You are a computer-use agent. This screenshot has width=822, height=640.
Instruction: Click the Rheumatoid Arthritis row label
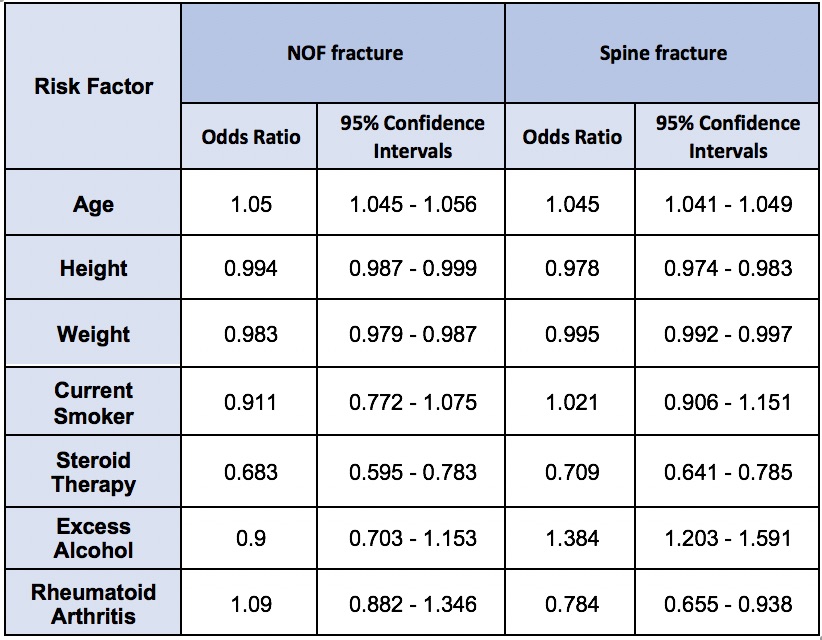point(93,603)
